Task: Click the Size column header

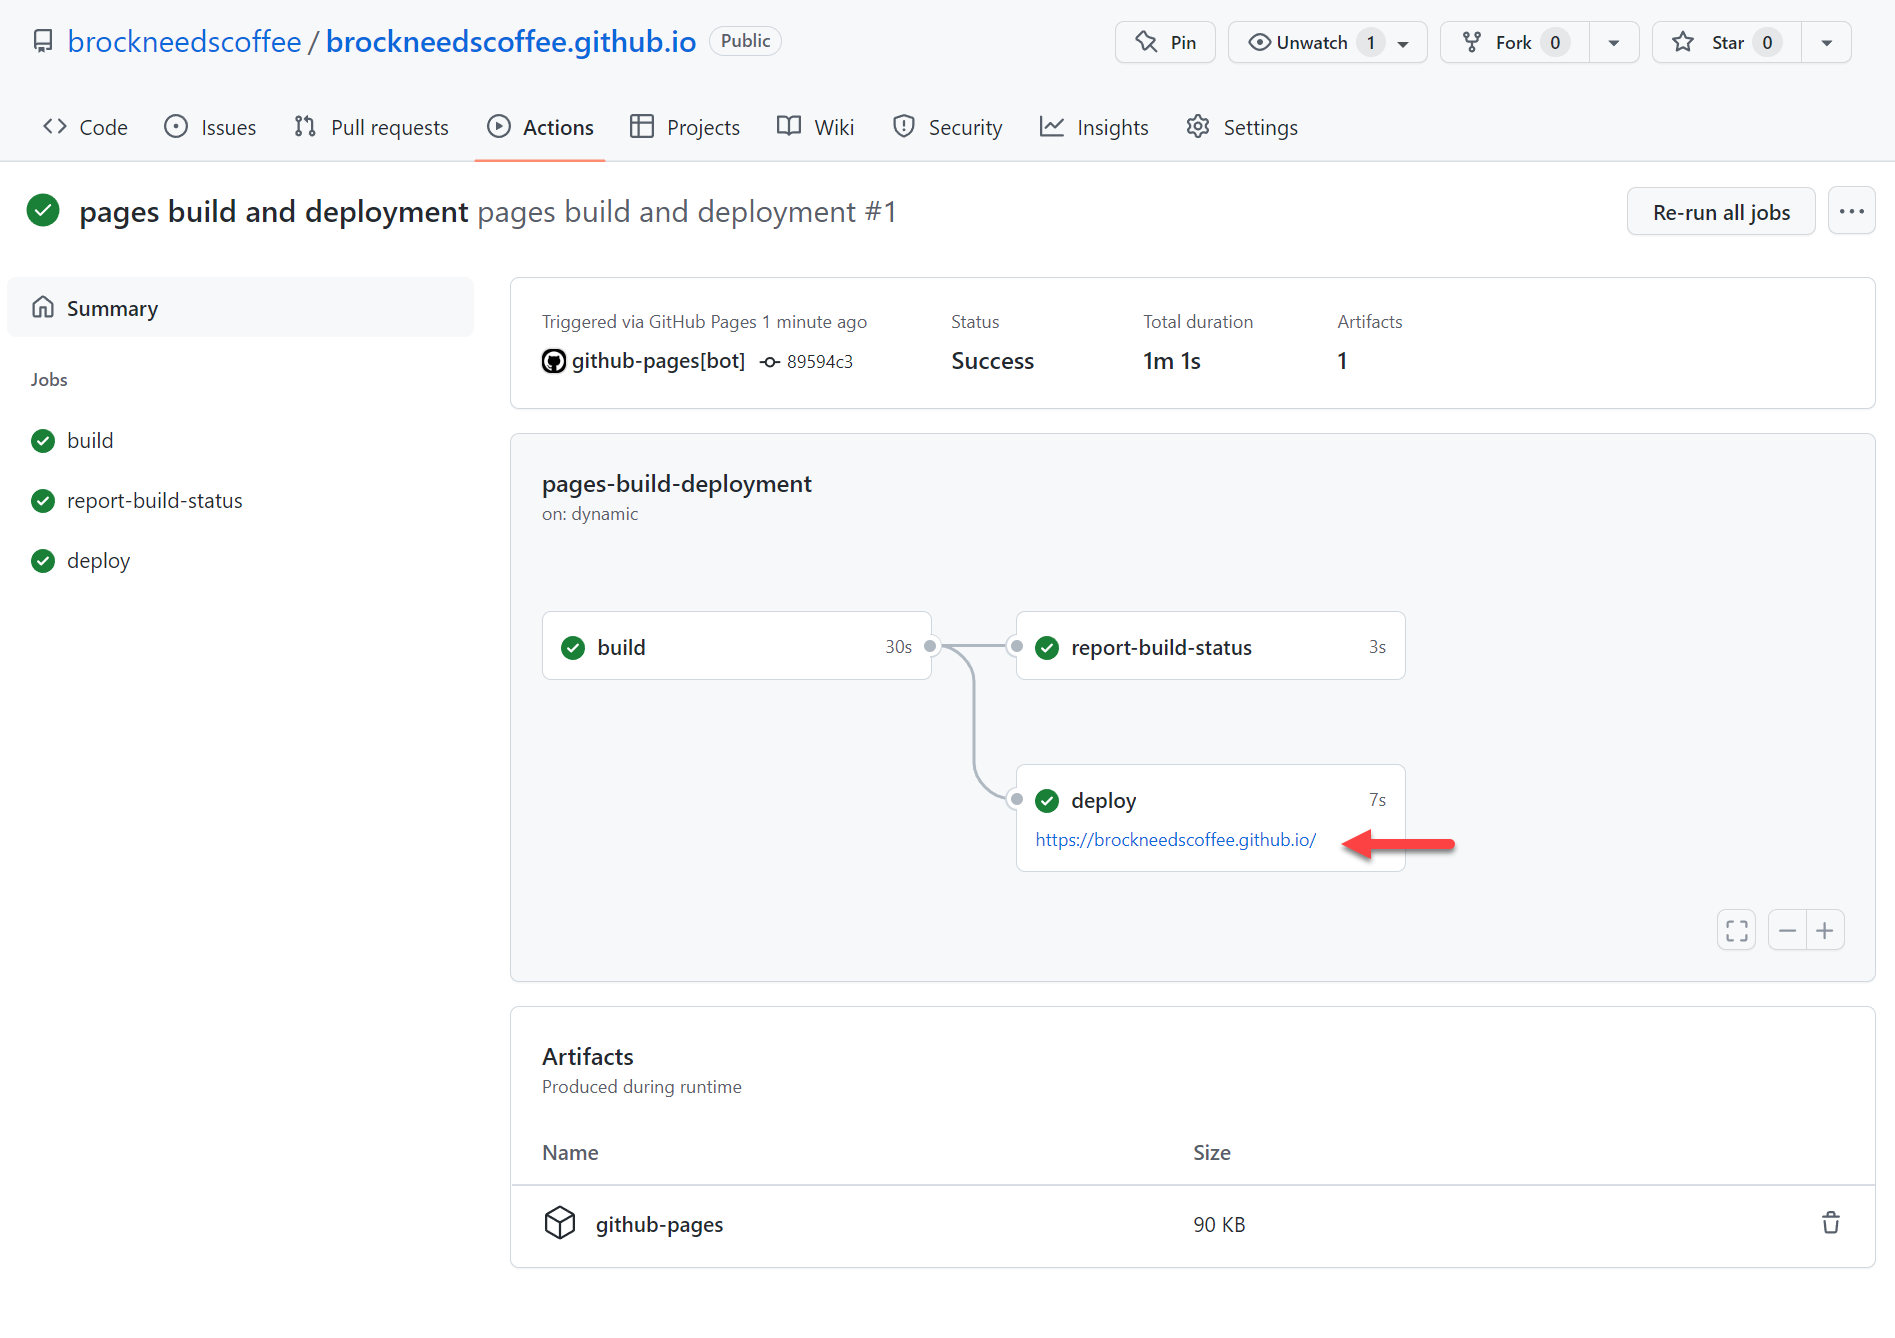Action: pyautogui.click(x=1211, y=1152)
